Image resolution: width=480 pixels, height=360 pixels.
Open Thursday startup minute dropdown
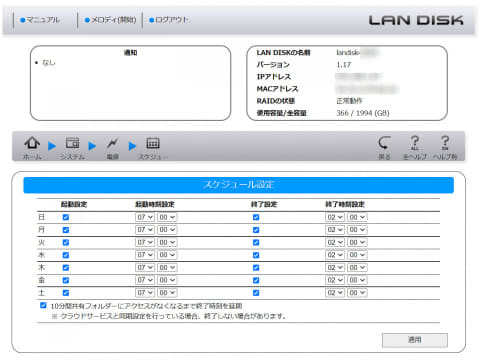click(x=167, y=267)
